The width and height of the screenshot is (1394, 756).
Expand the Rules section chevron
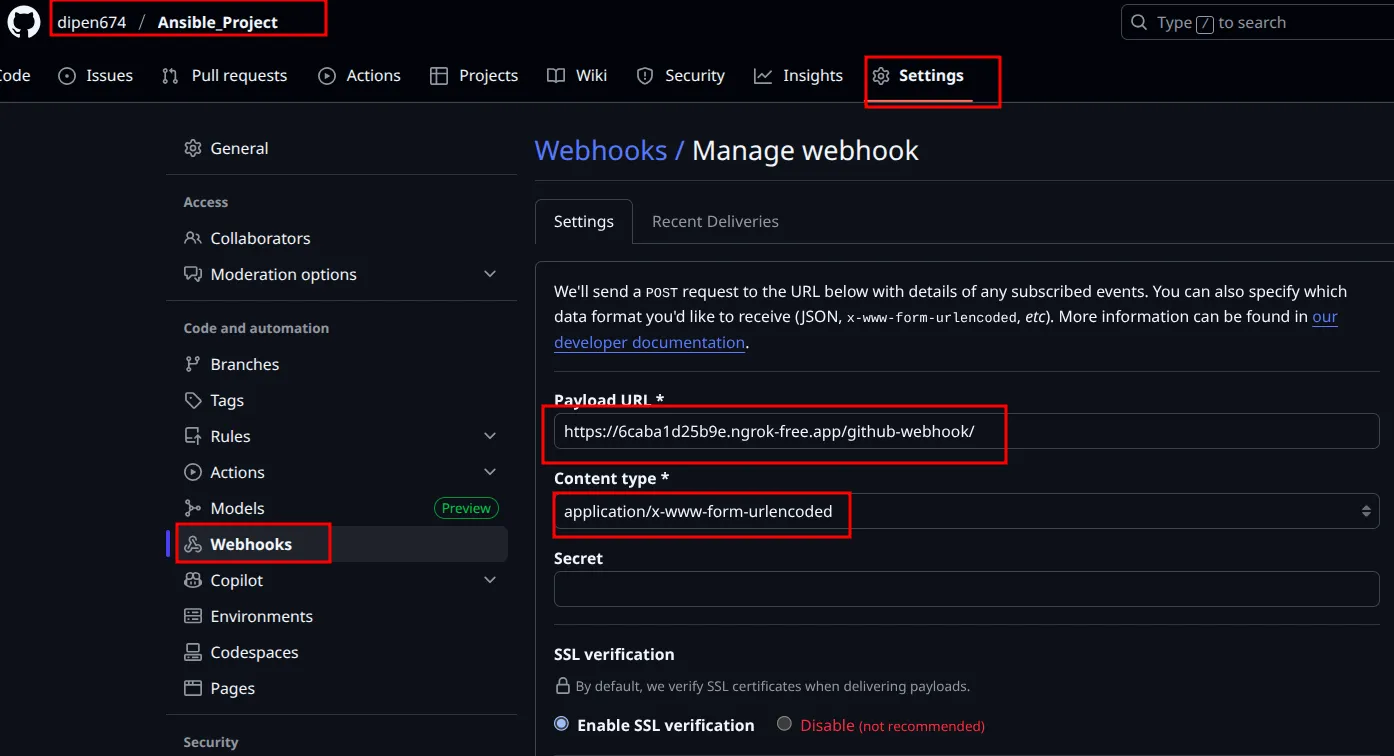490,436
